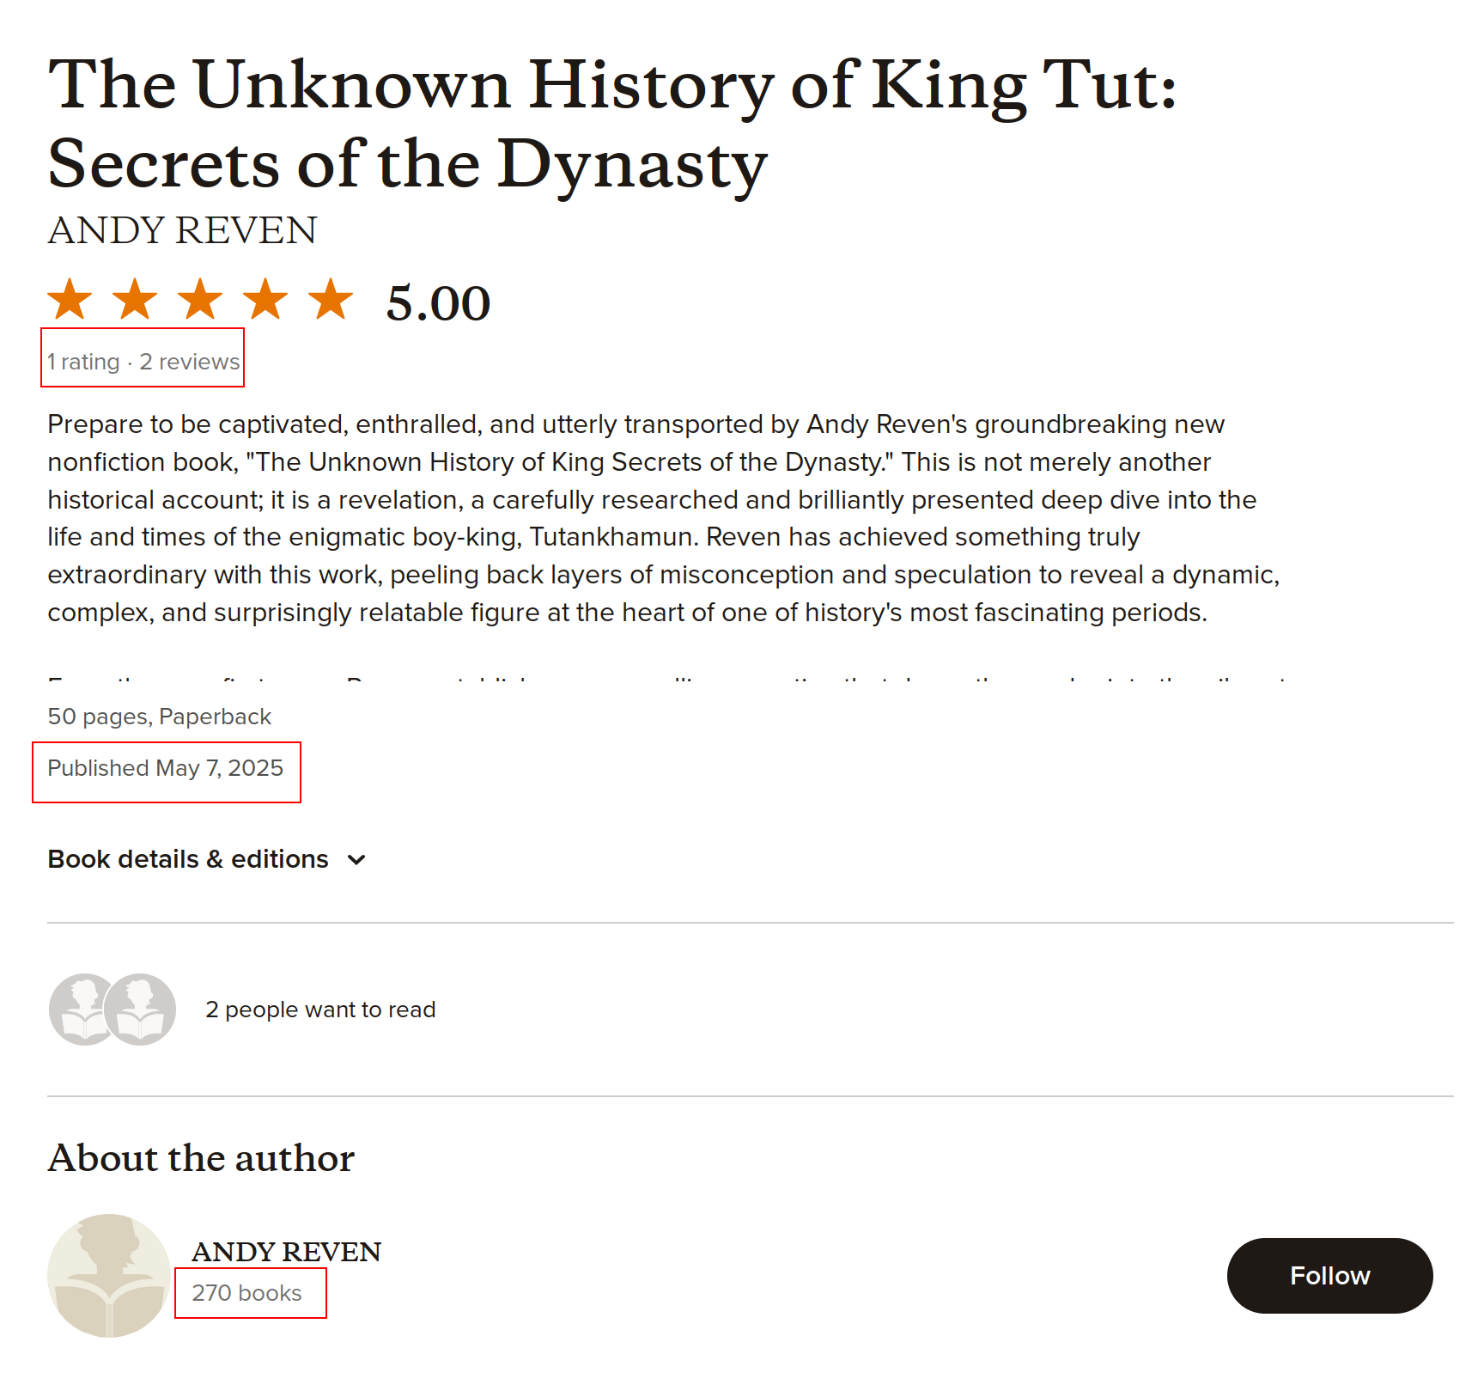The height and width of the screenshot is (1397, 1484).
Task: Open Andy Reven's author profile avatar
Action: [109, 1275]
